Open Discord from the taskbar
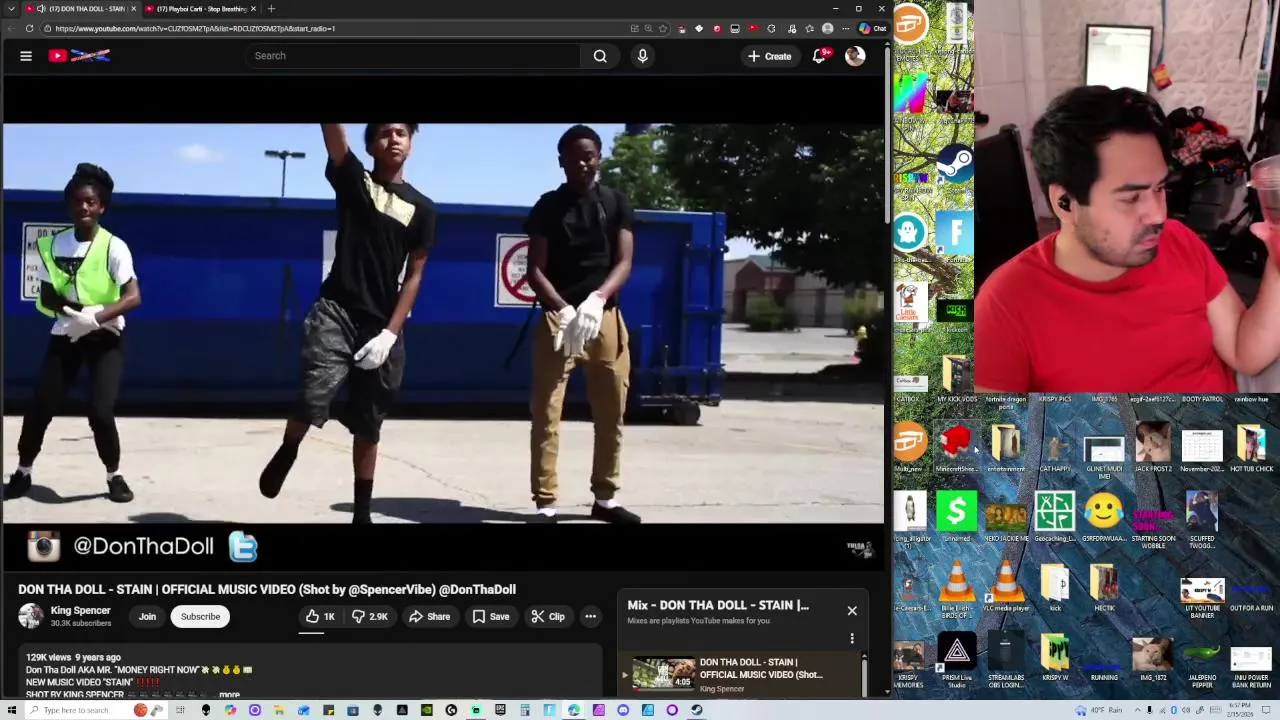 pyautogui.click(x=623, y=710)
